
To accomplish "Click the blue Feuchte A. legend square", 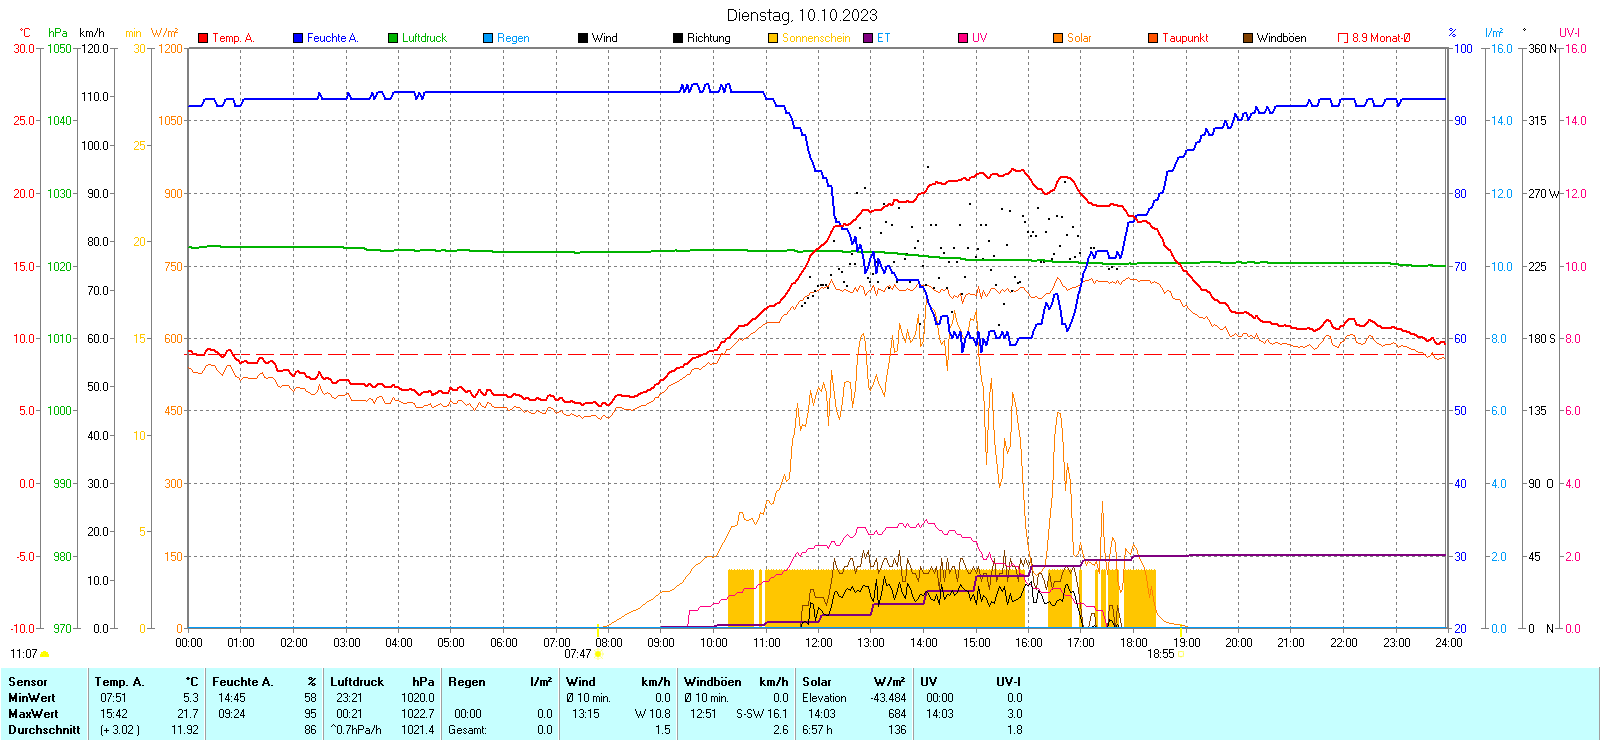I will [x=298, y=38].
